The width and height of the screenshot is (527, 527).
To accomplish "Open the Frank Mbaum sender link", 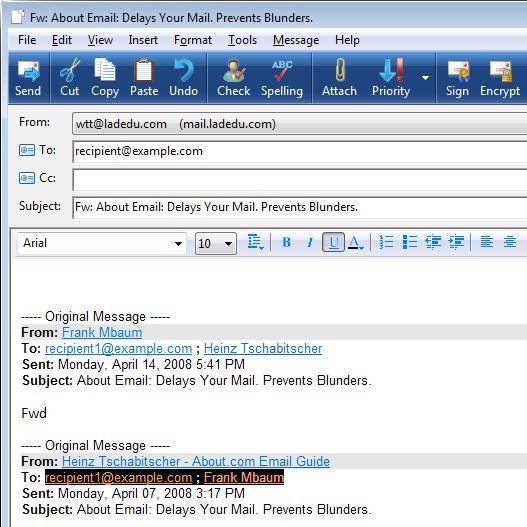I will coord(102,332).
